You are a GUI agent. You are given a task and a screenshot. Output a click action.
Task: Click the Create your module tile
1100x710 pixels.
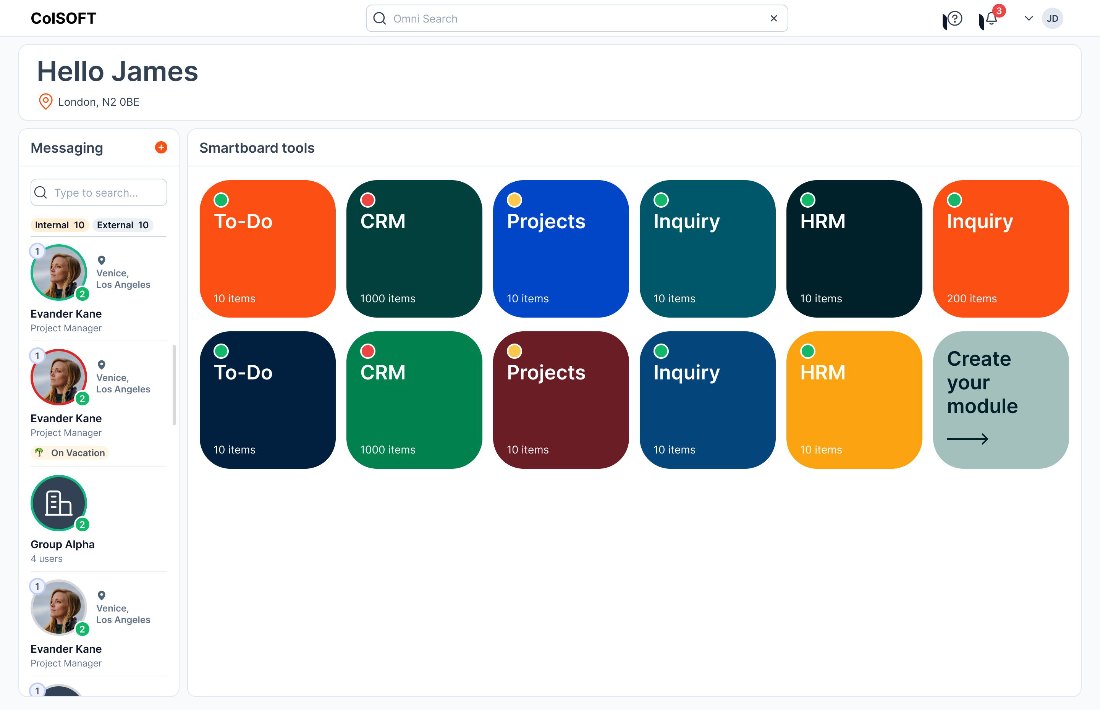pos(1001,400)
